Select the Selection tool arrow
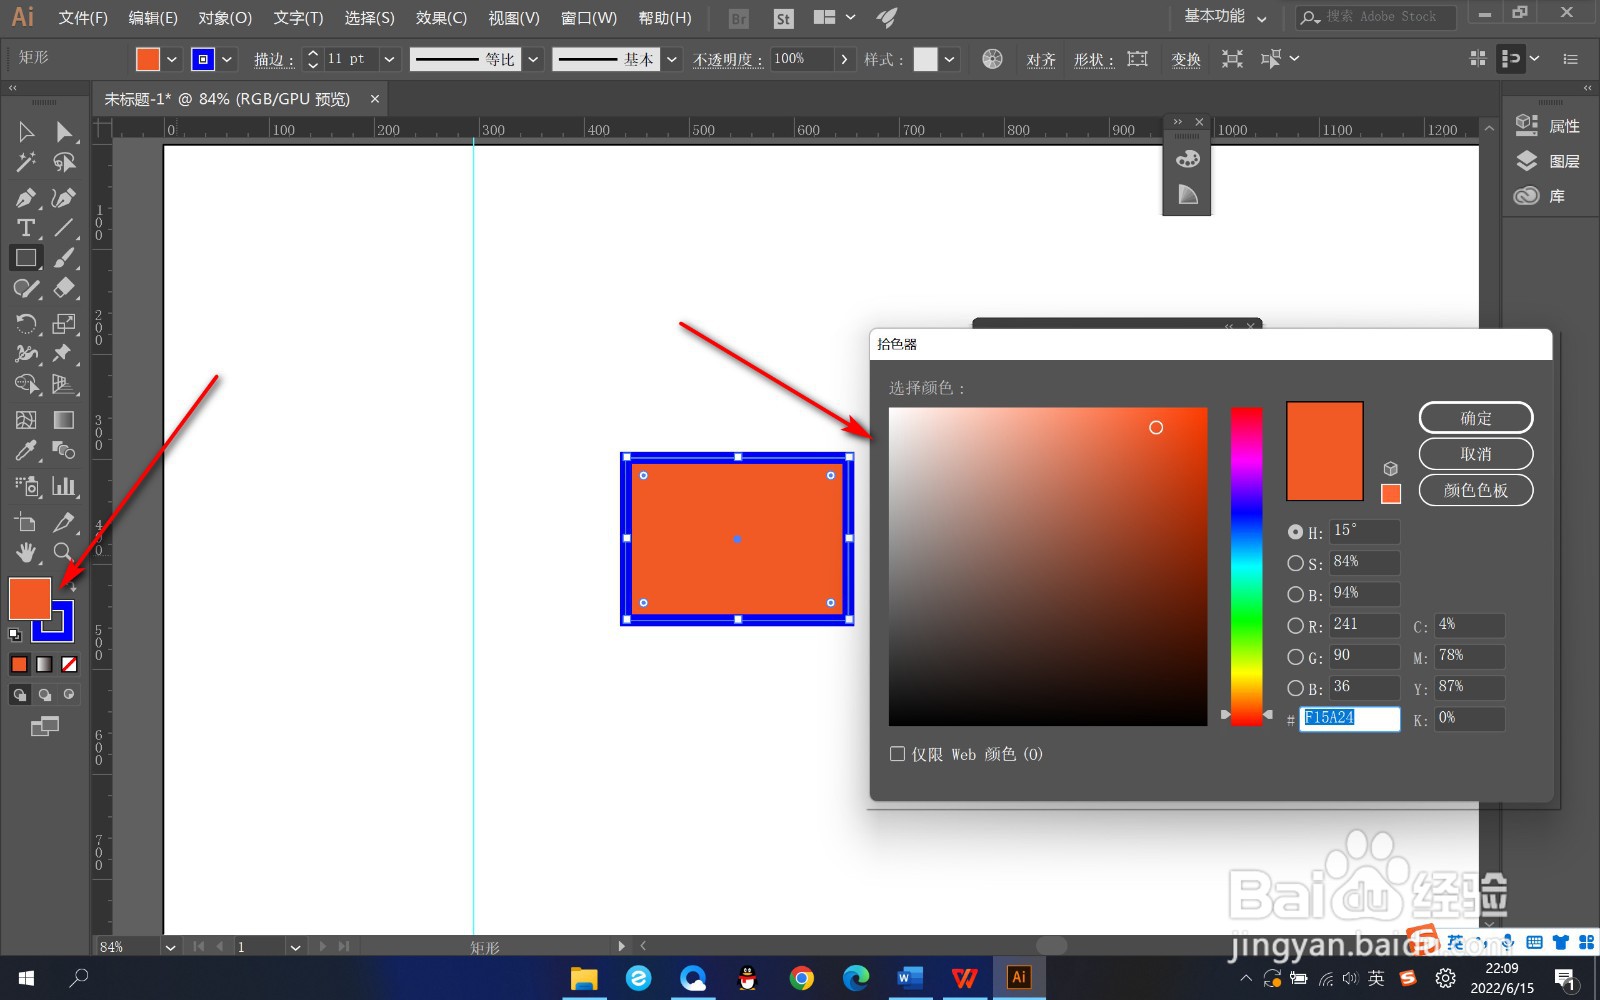The width and height of the screenshot is (1600, 1000). tap(26, 132)
